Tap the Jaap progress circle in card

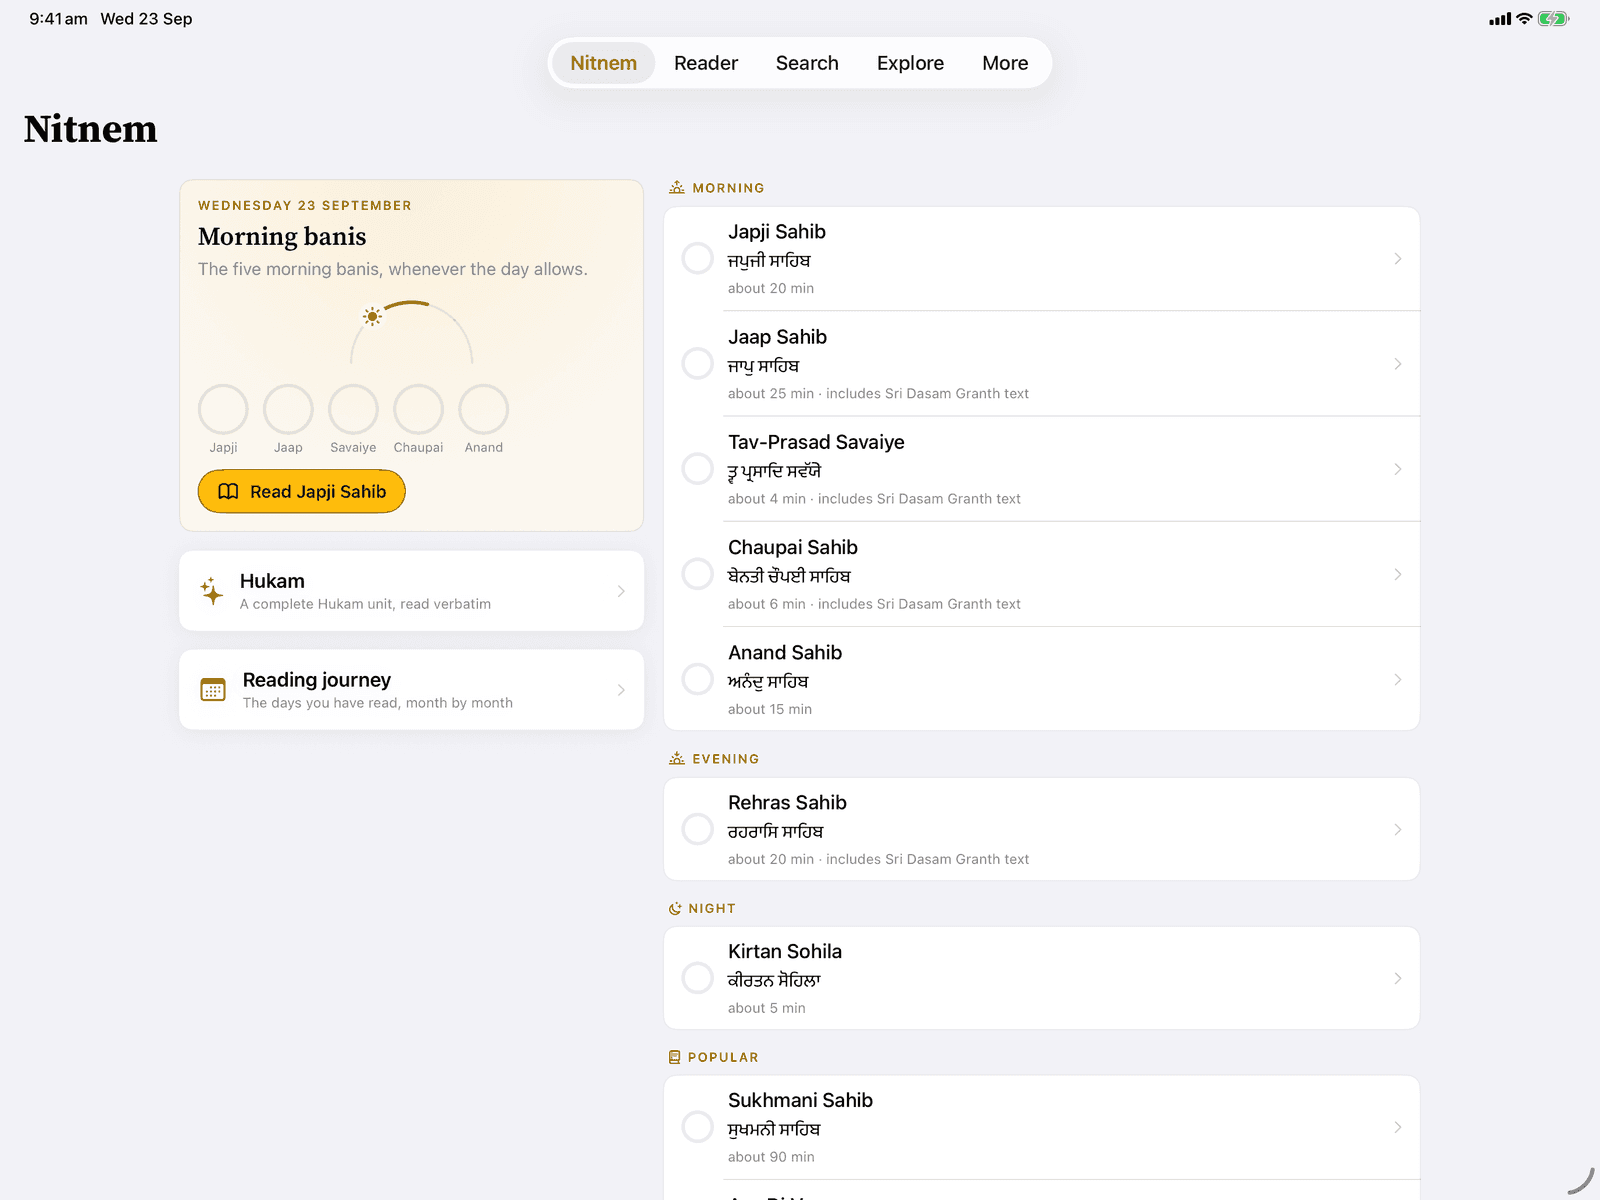click(x=288, y=409)
